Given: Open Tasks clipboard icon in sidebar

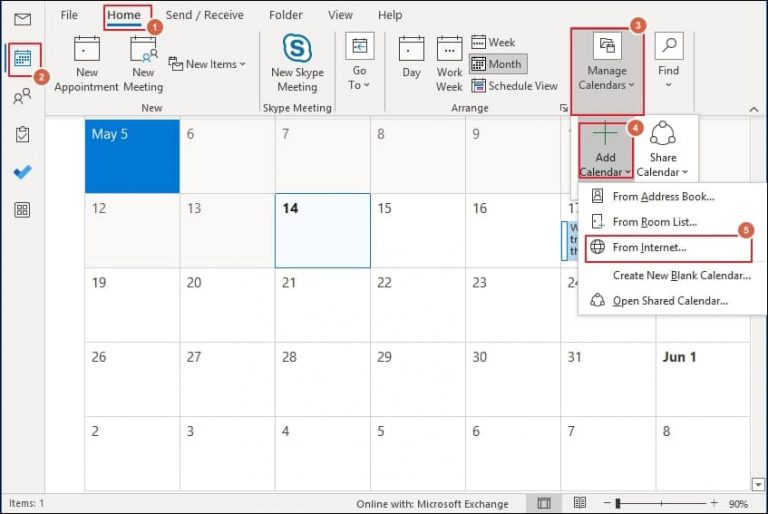Looking at the screenshot, I should (23, 134).
